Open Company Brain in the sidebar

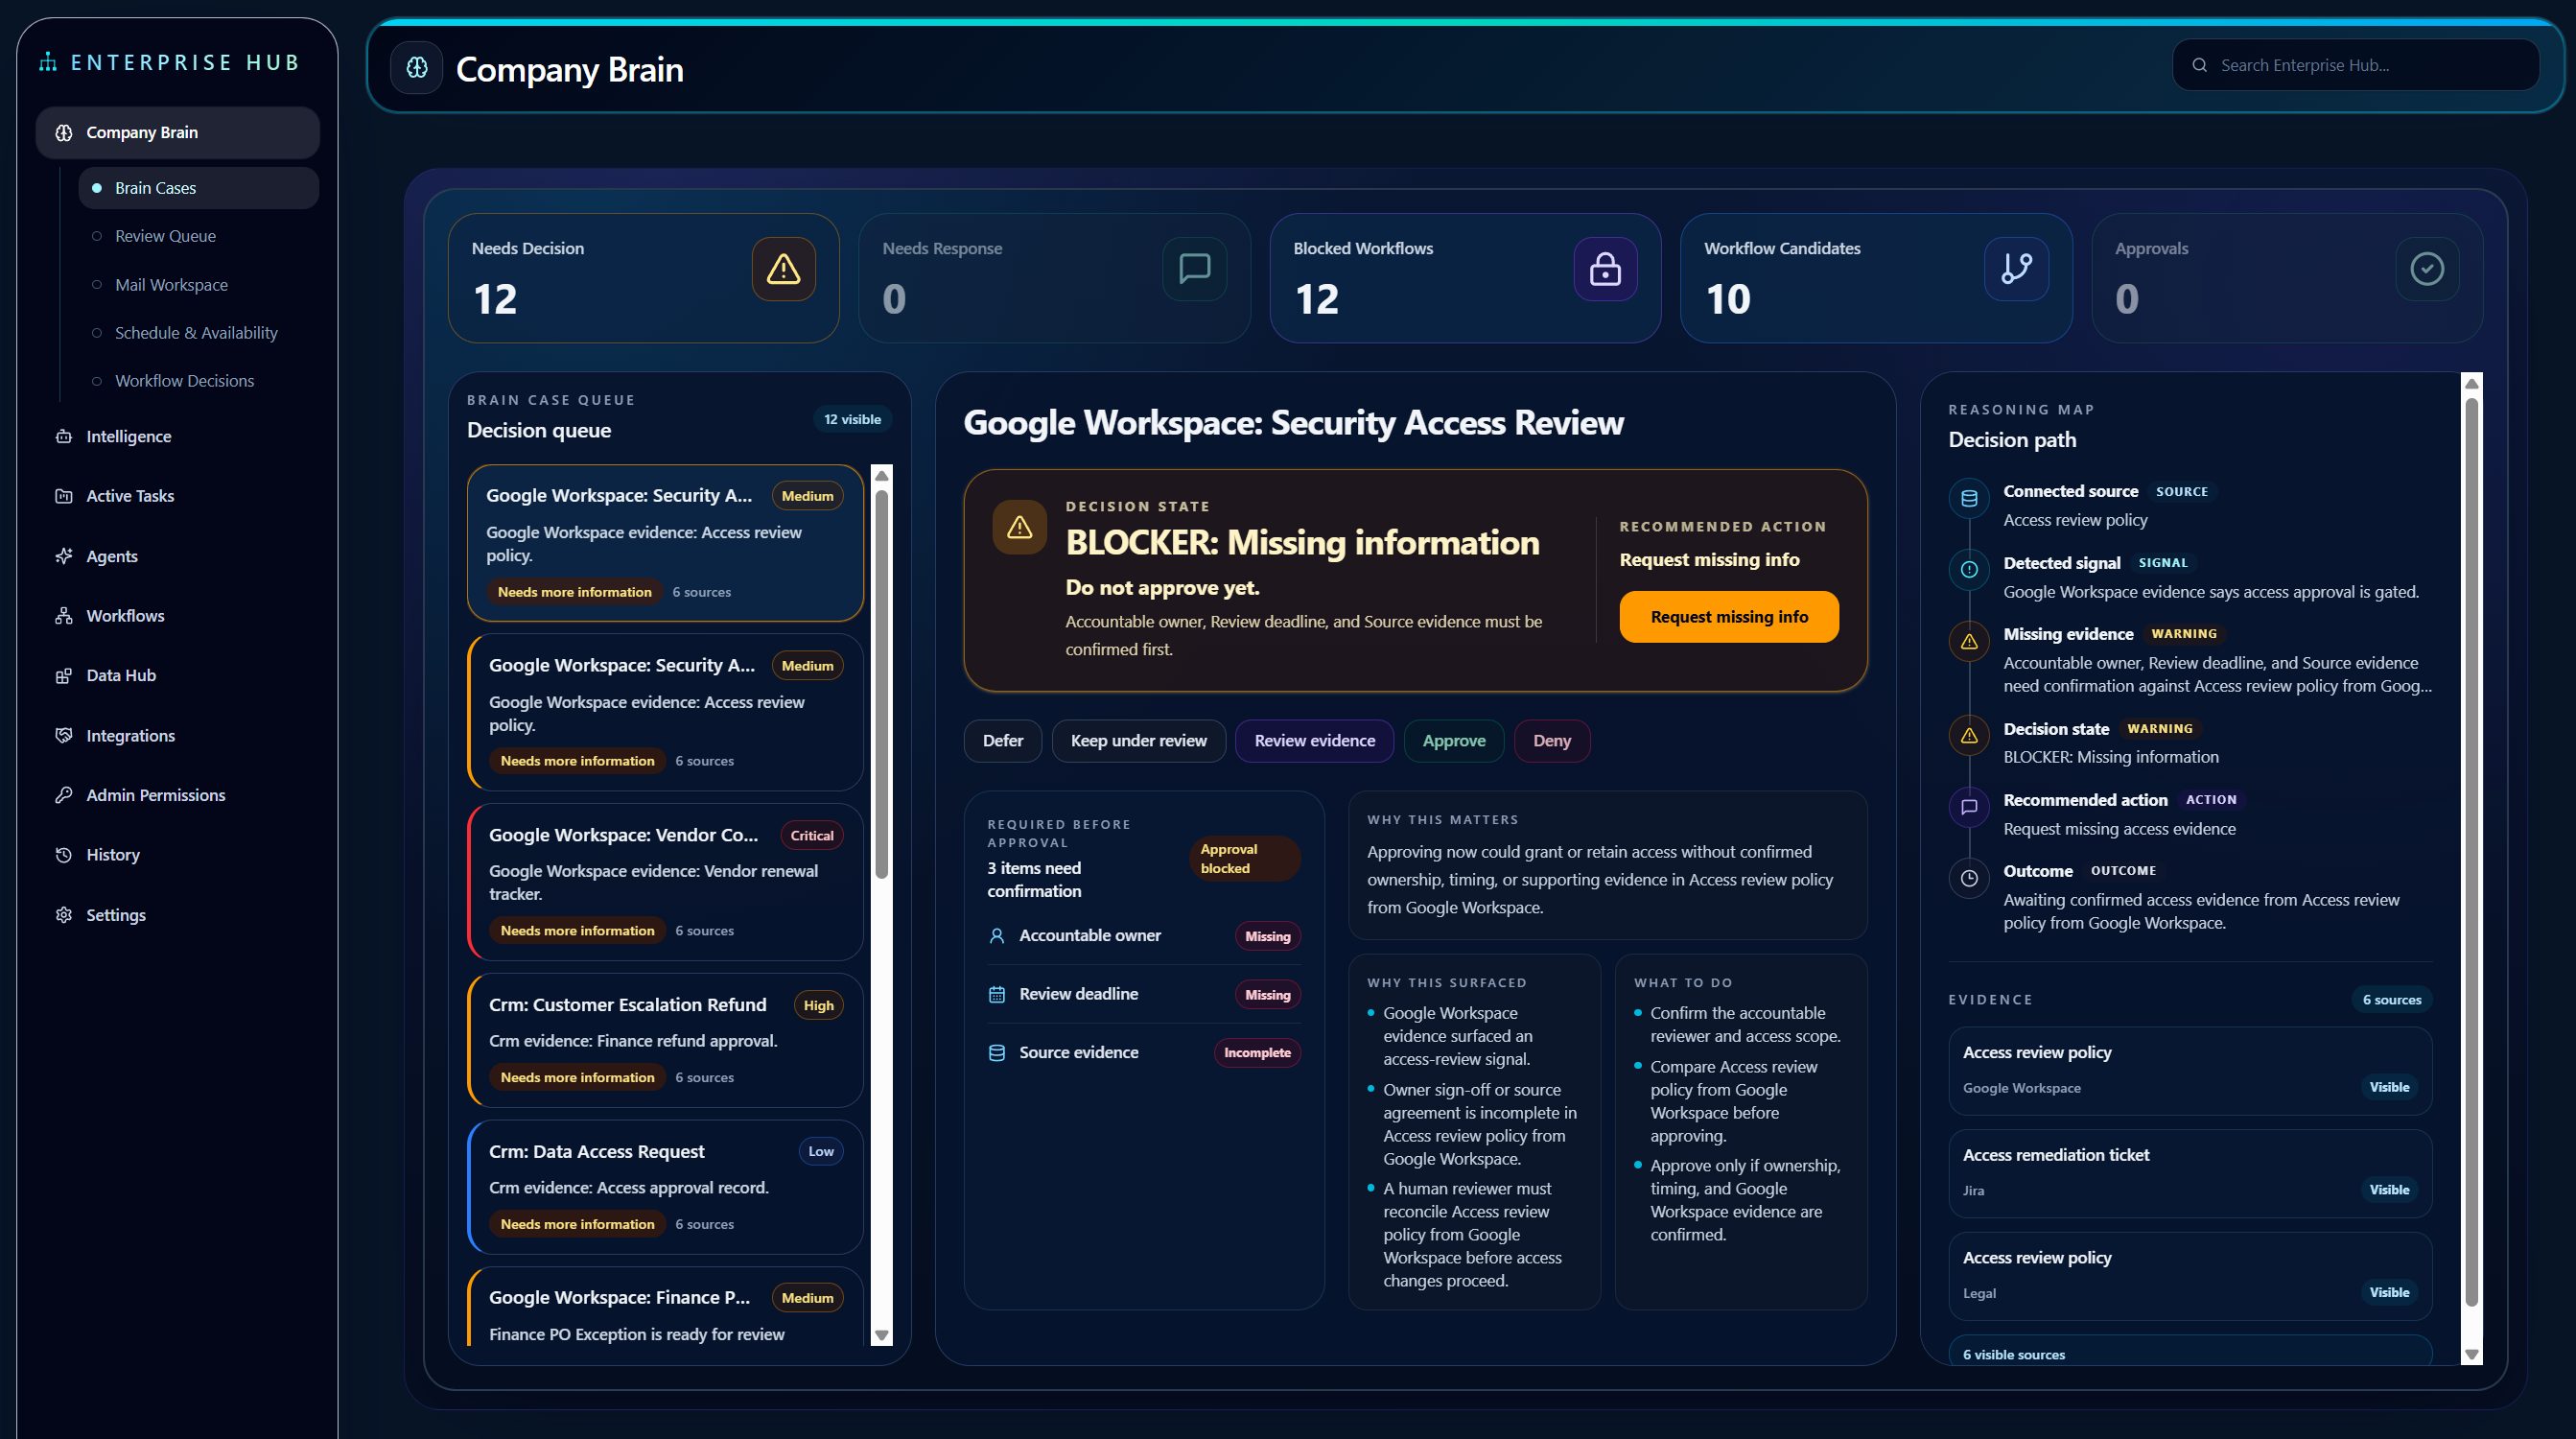178,132
